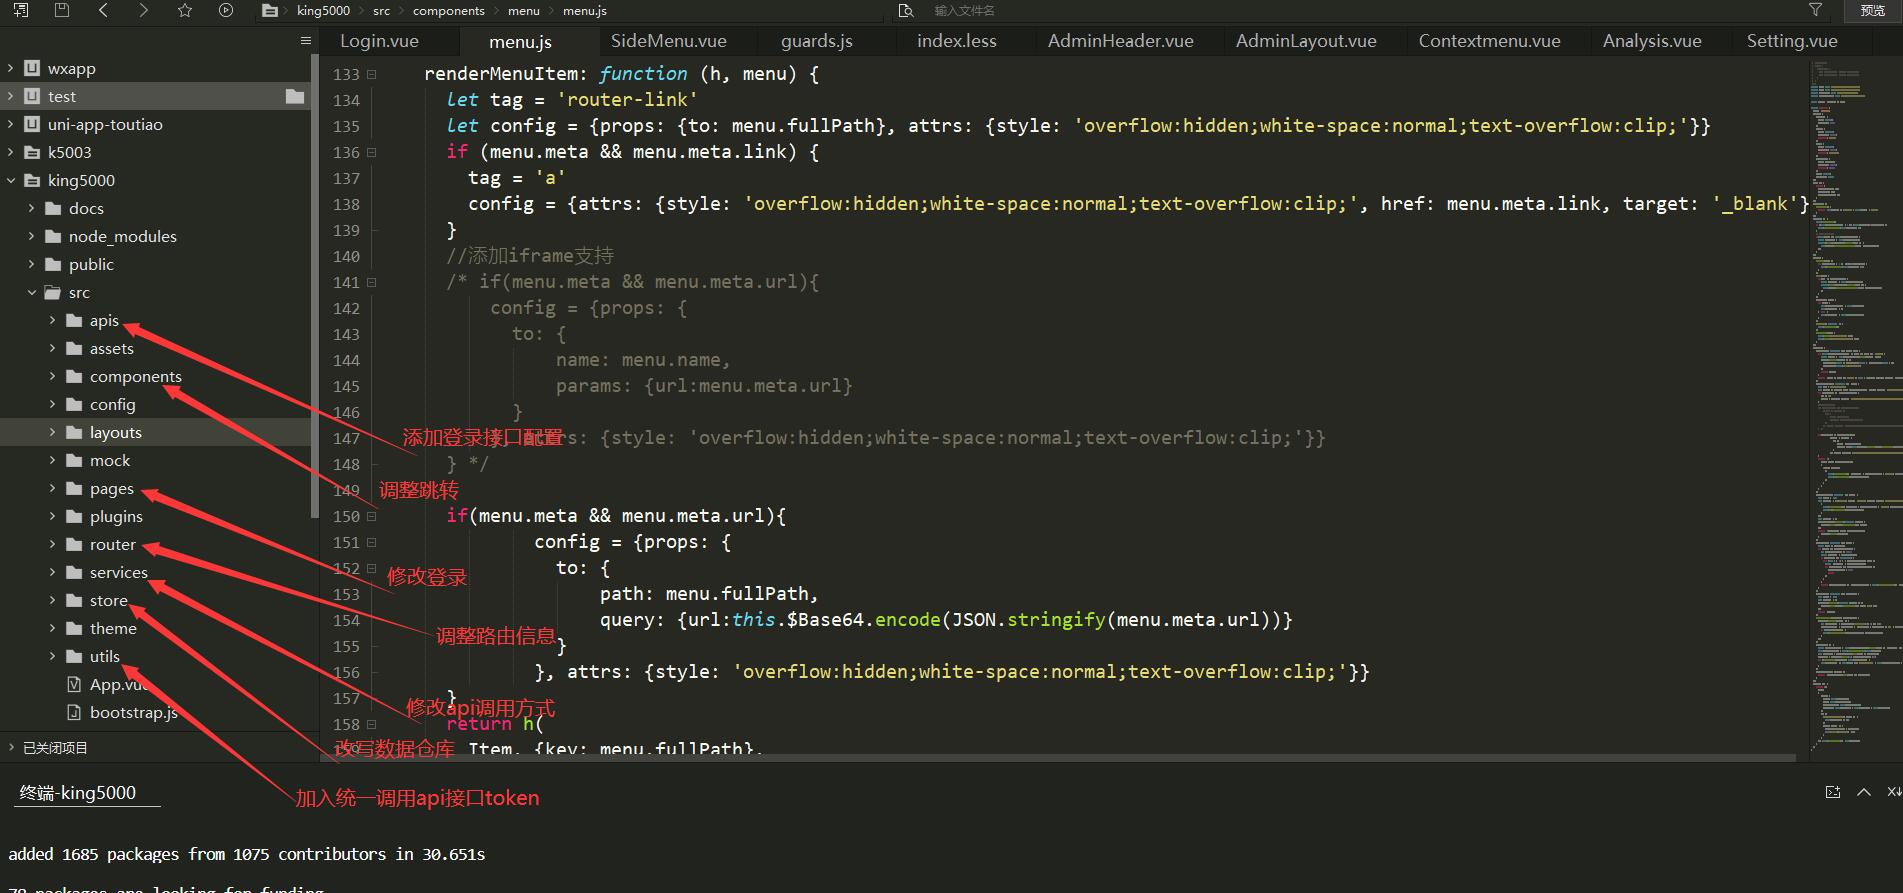Expand the wxapp project
This screenshot has height=893, width=1903.
(x=11, y=68)
